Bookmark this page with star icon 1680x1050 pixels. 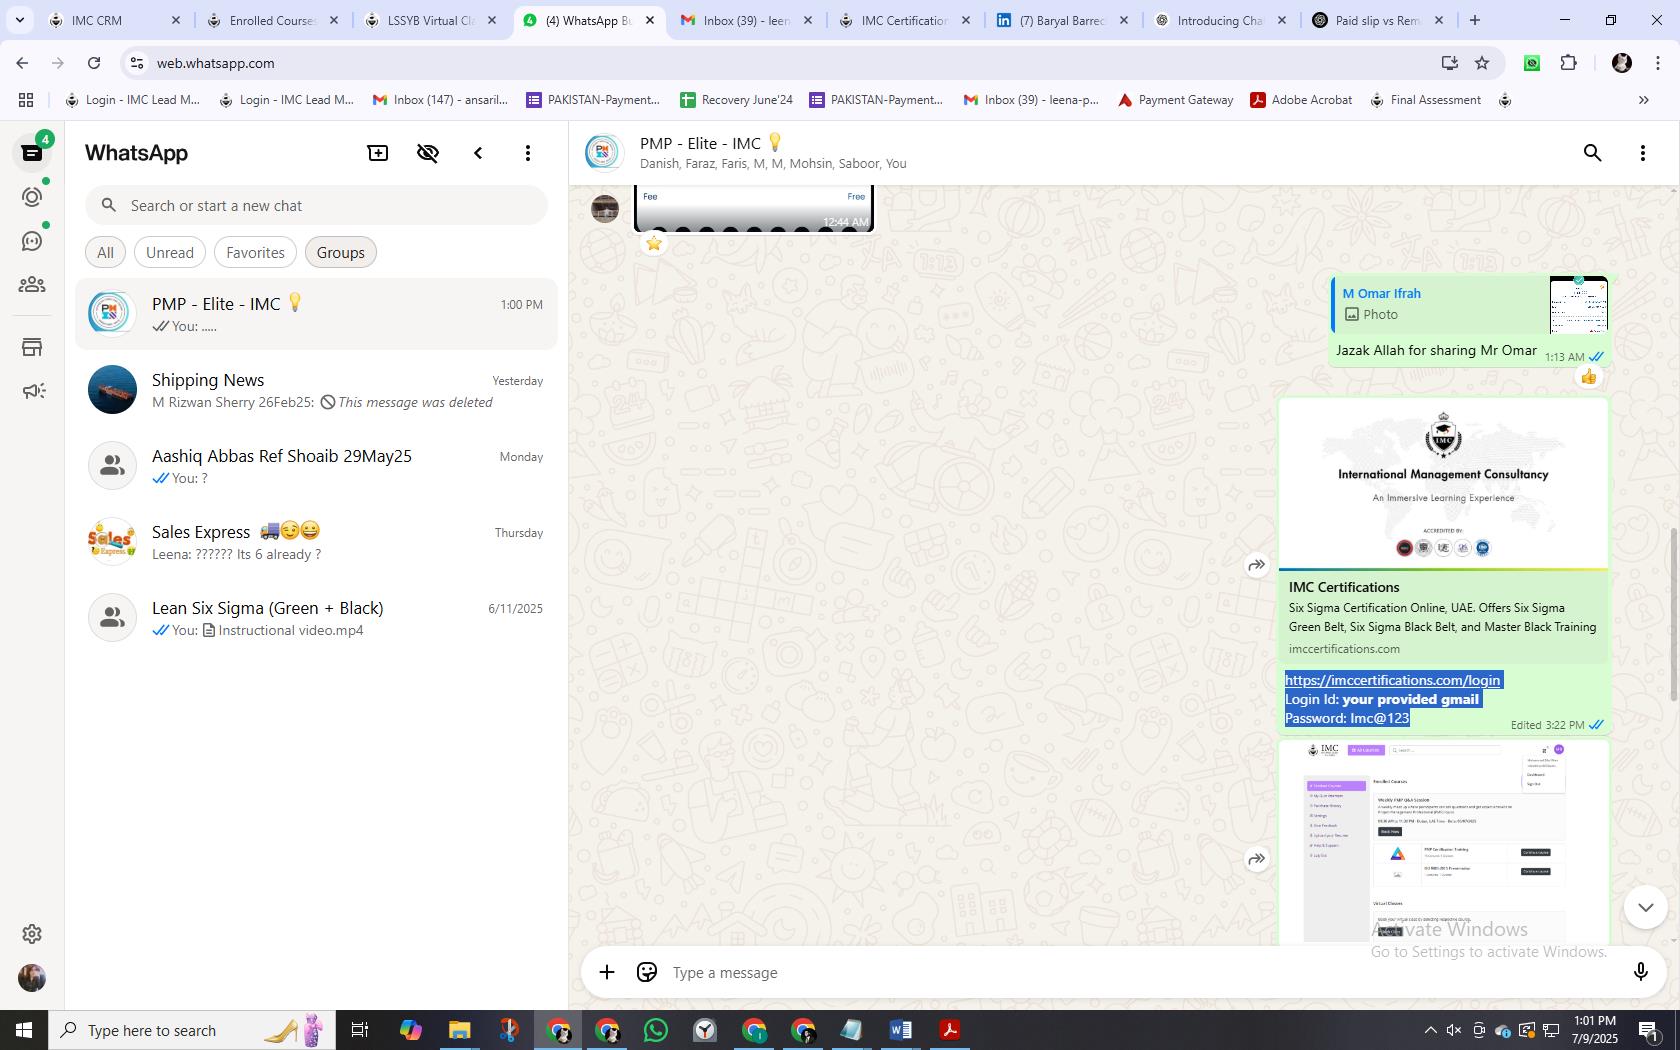1482,63
